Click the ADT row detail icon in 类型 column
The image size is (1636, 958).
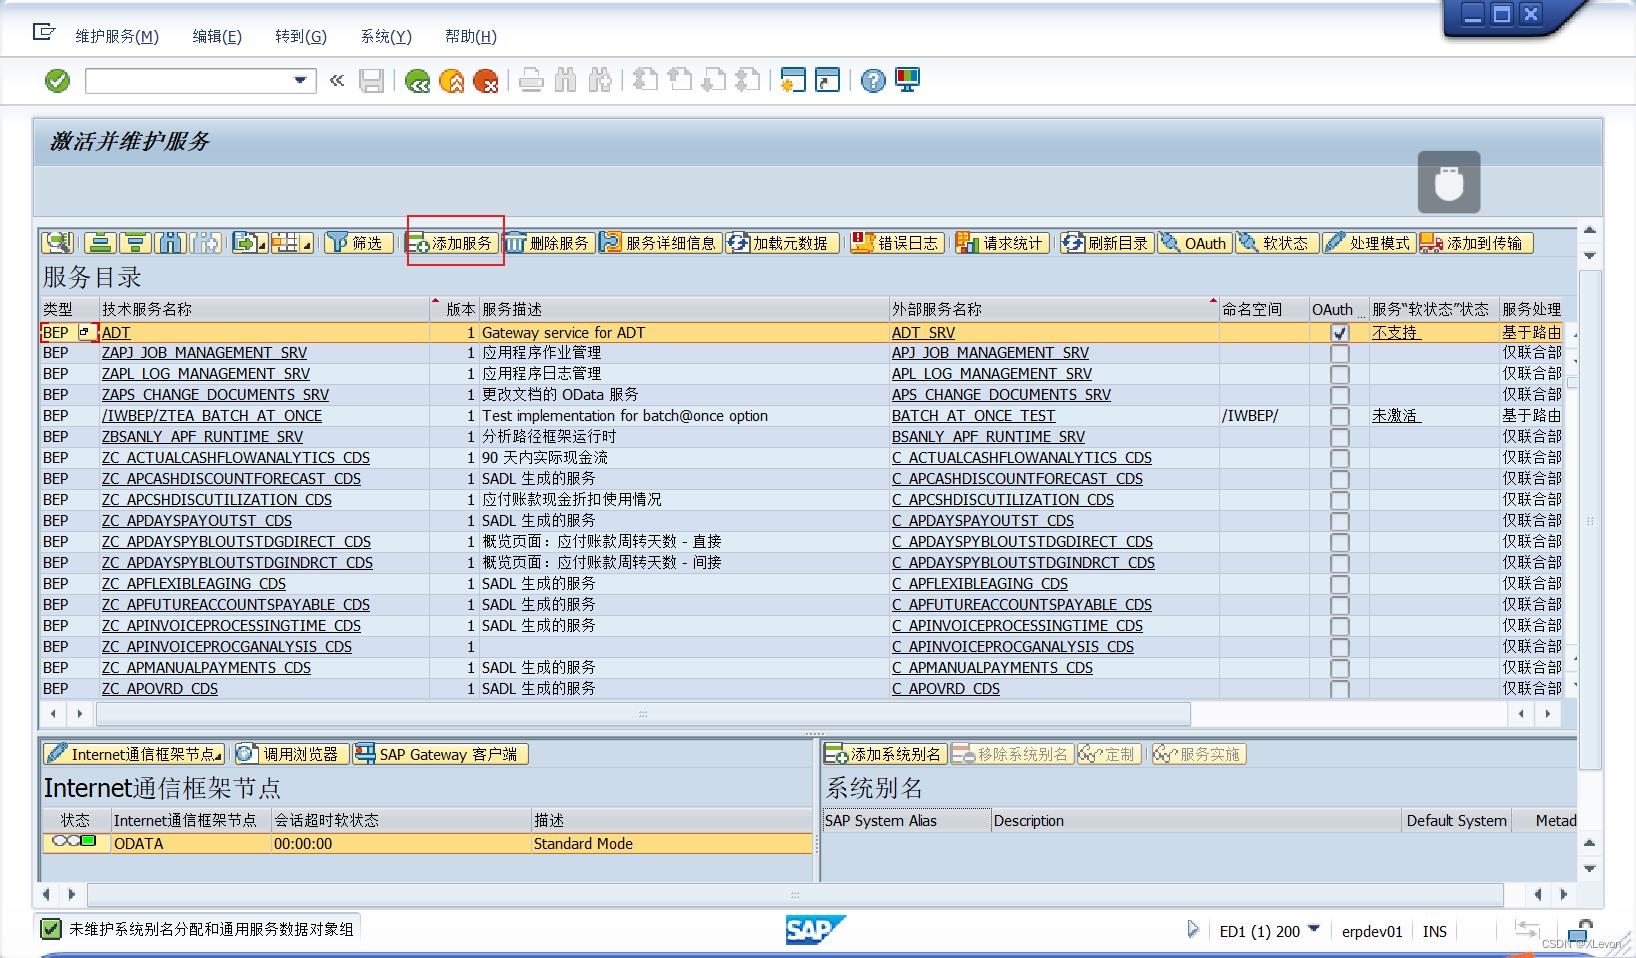tap(86, 332)
